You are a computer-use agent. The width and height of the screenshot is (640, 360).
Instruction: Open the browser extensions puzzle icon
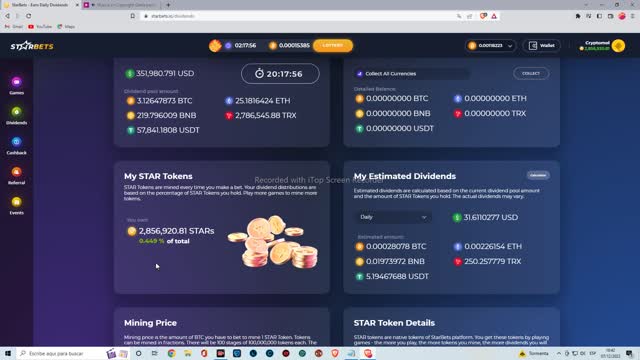click(x=578, y=16)
